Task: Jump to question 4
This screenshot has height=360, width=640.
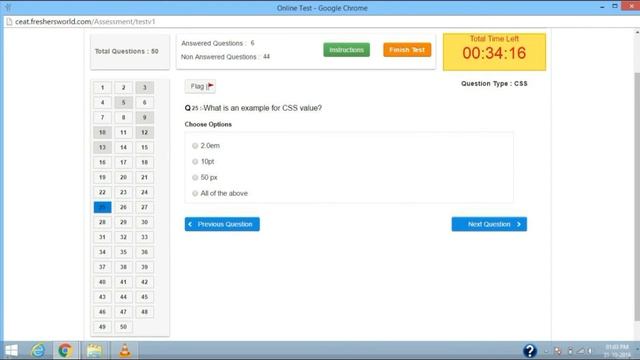Action: 102,102
